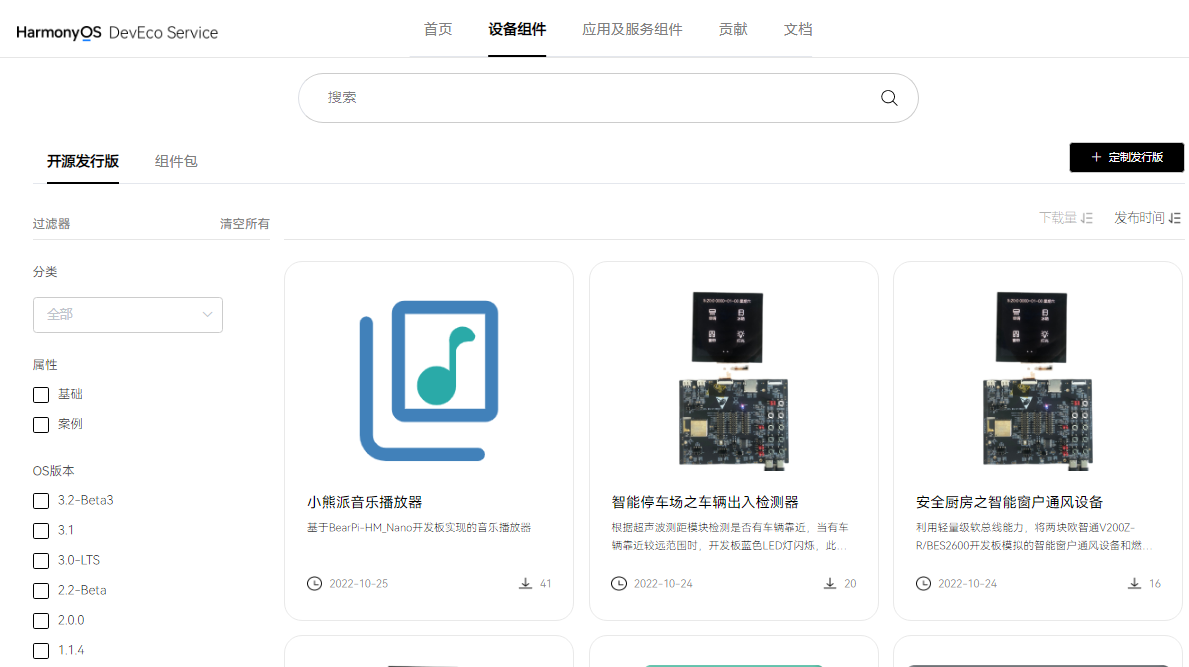Viewport: 1189px width, 667px height.
Task: Enable the 基础 filter checkbox
Action: point(40,394)
